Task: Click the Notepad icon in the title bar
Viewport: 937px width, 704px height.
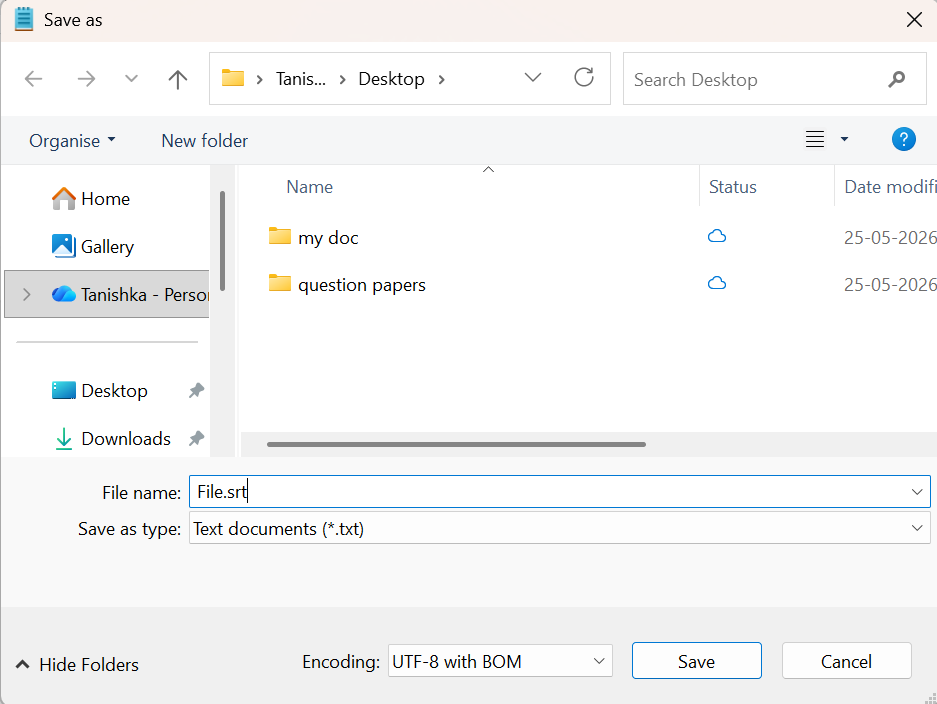Action: click(x=24, y=19)
